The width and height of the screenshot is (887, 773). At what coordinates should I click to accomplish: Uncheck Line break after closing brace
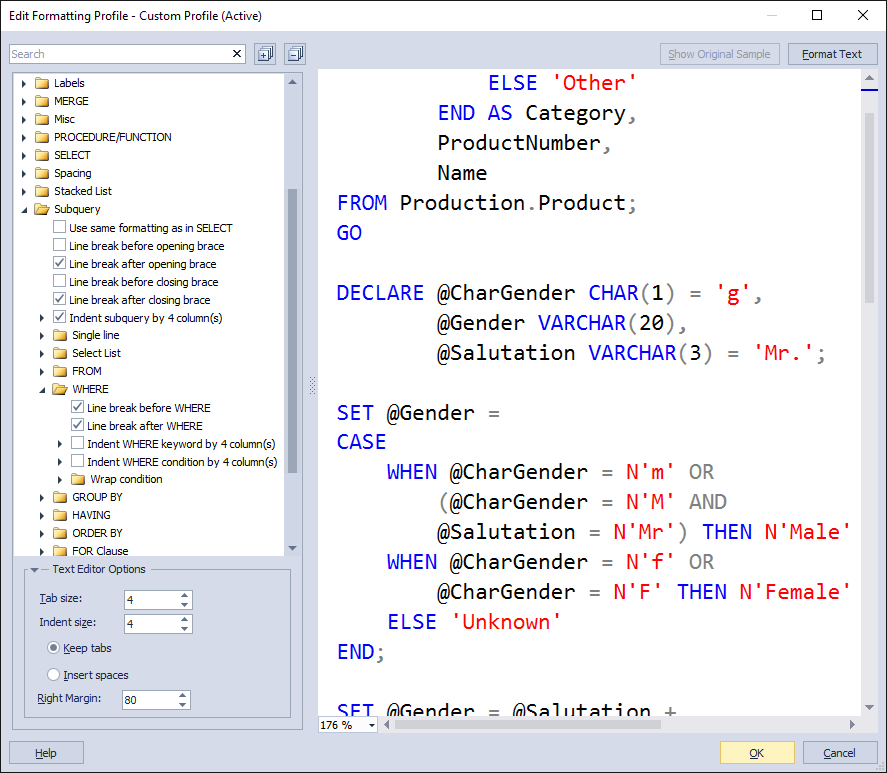coord(59,299)
